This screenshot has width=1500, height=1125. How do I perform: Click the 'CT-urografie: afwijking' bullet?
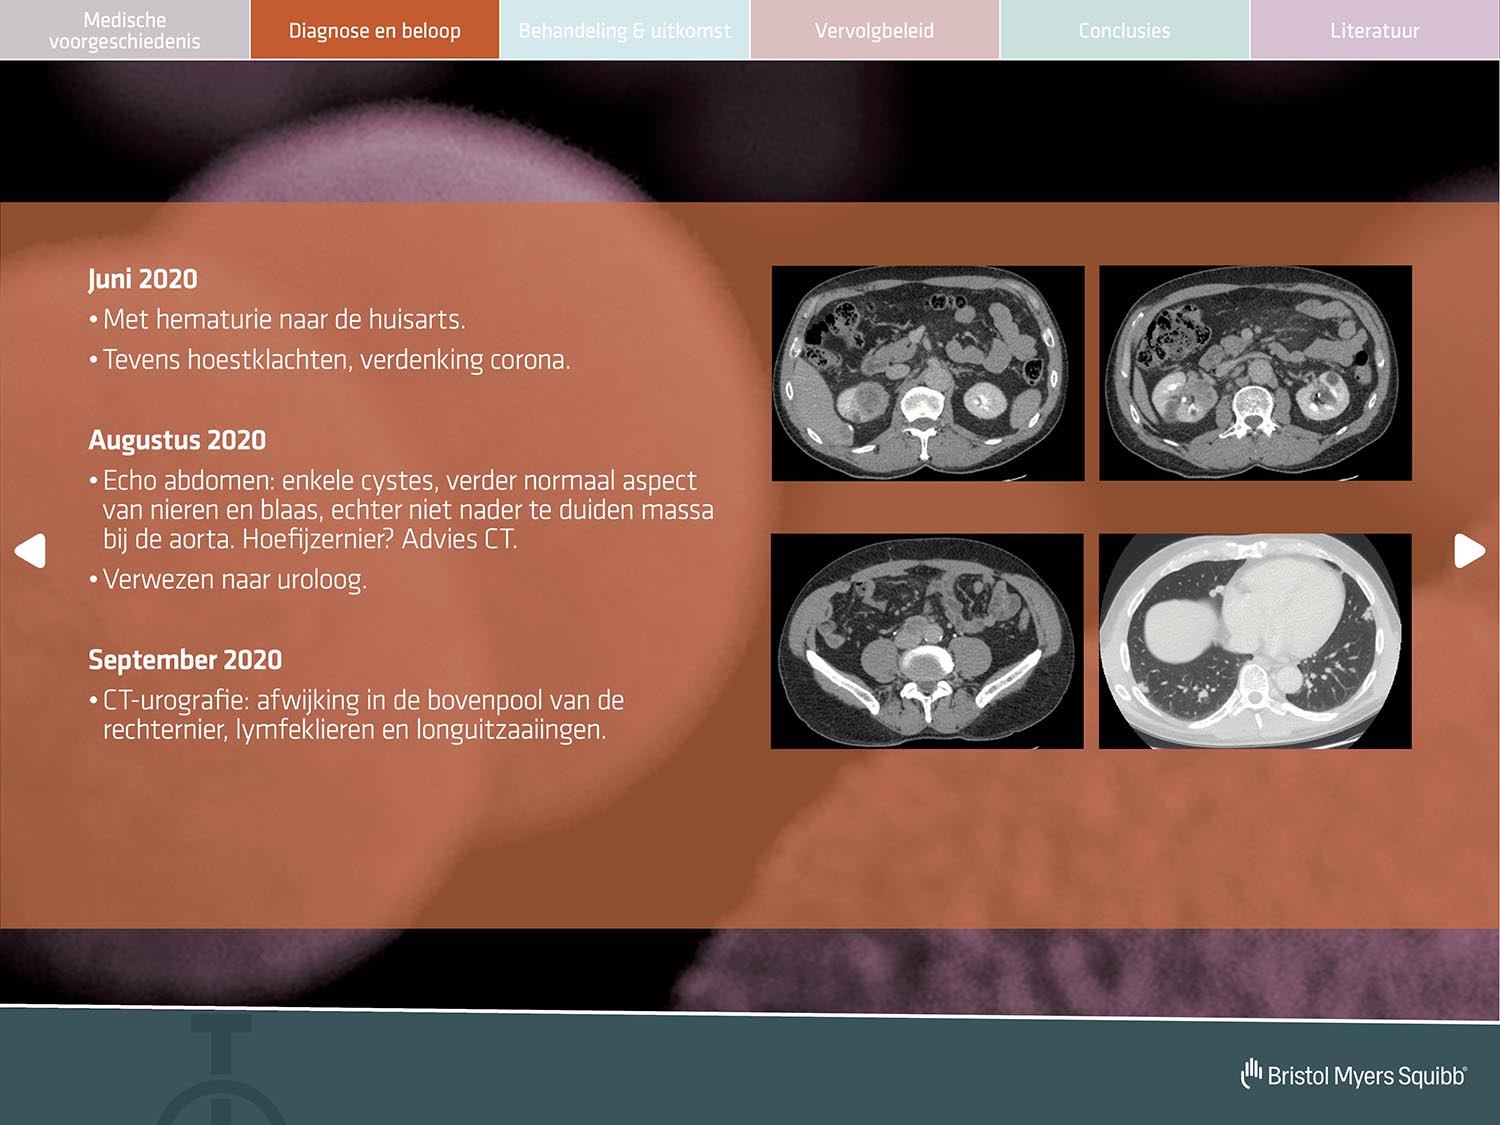pyautogui.click(x=356, y=715)
